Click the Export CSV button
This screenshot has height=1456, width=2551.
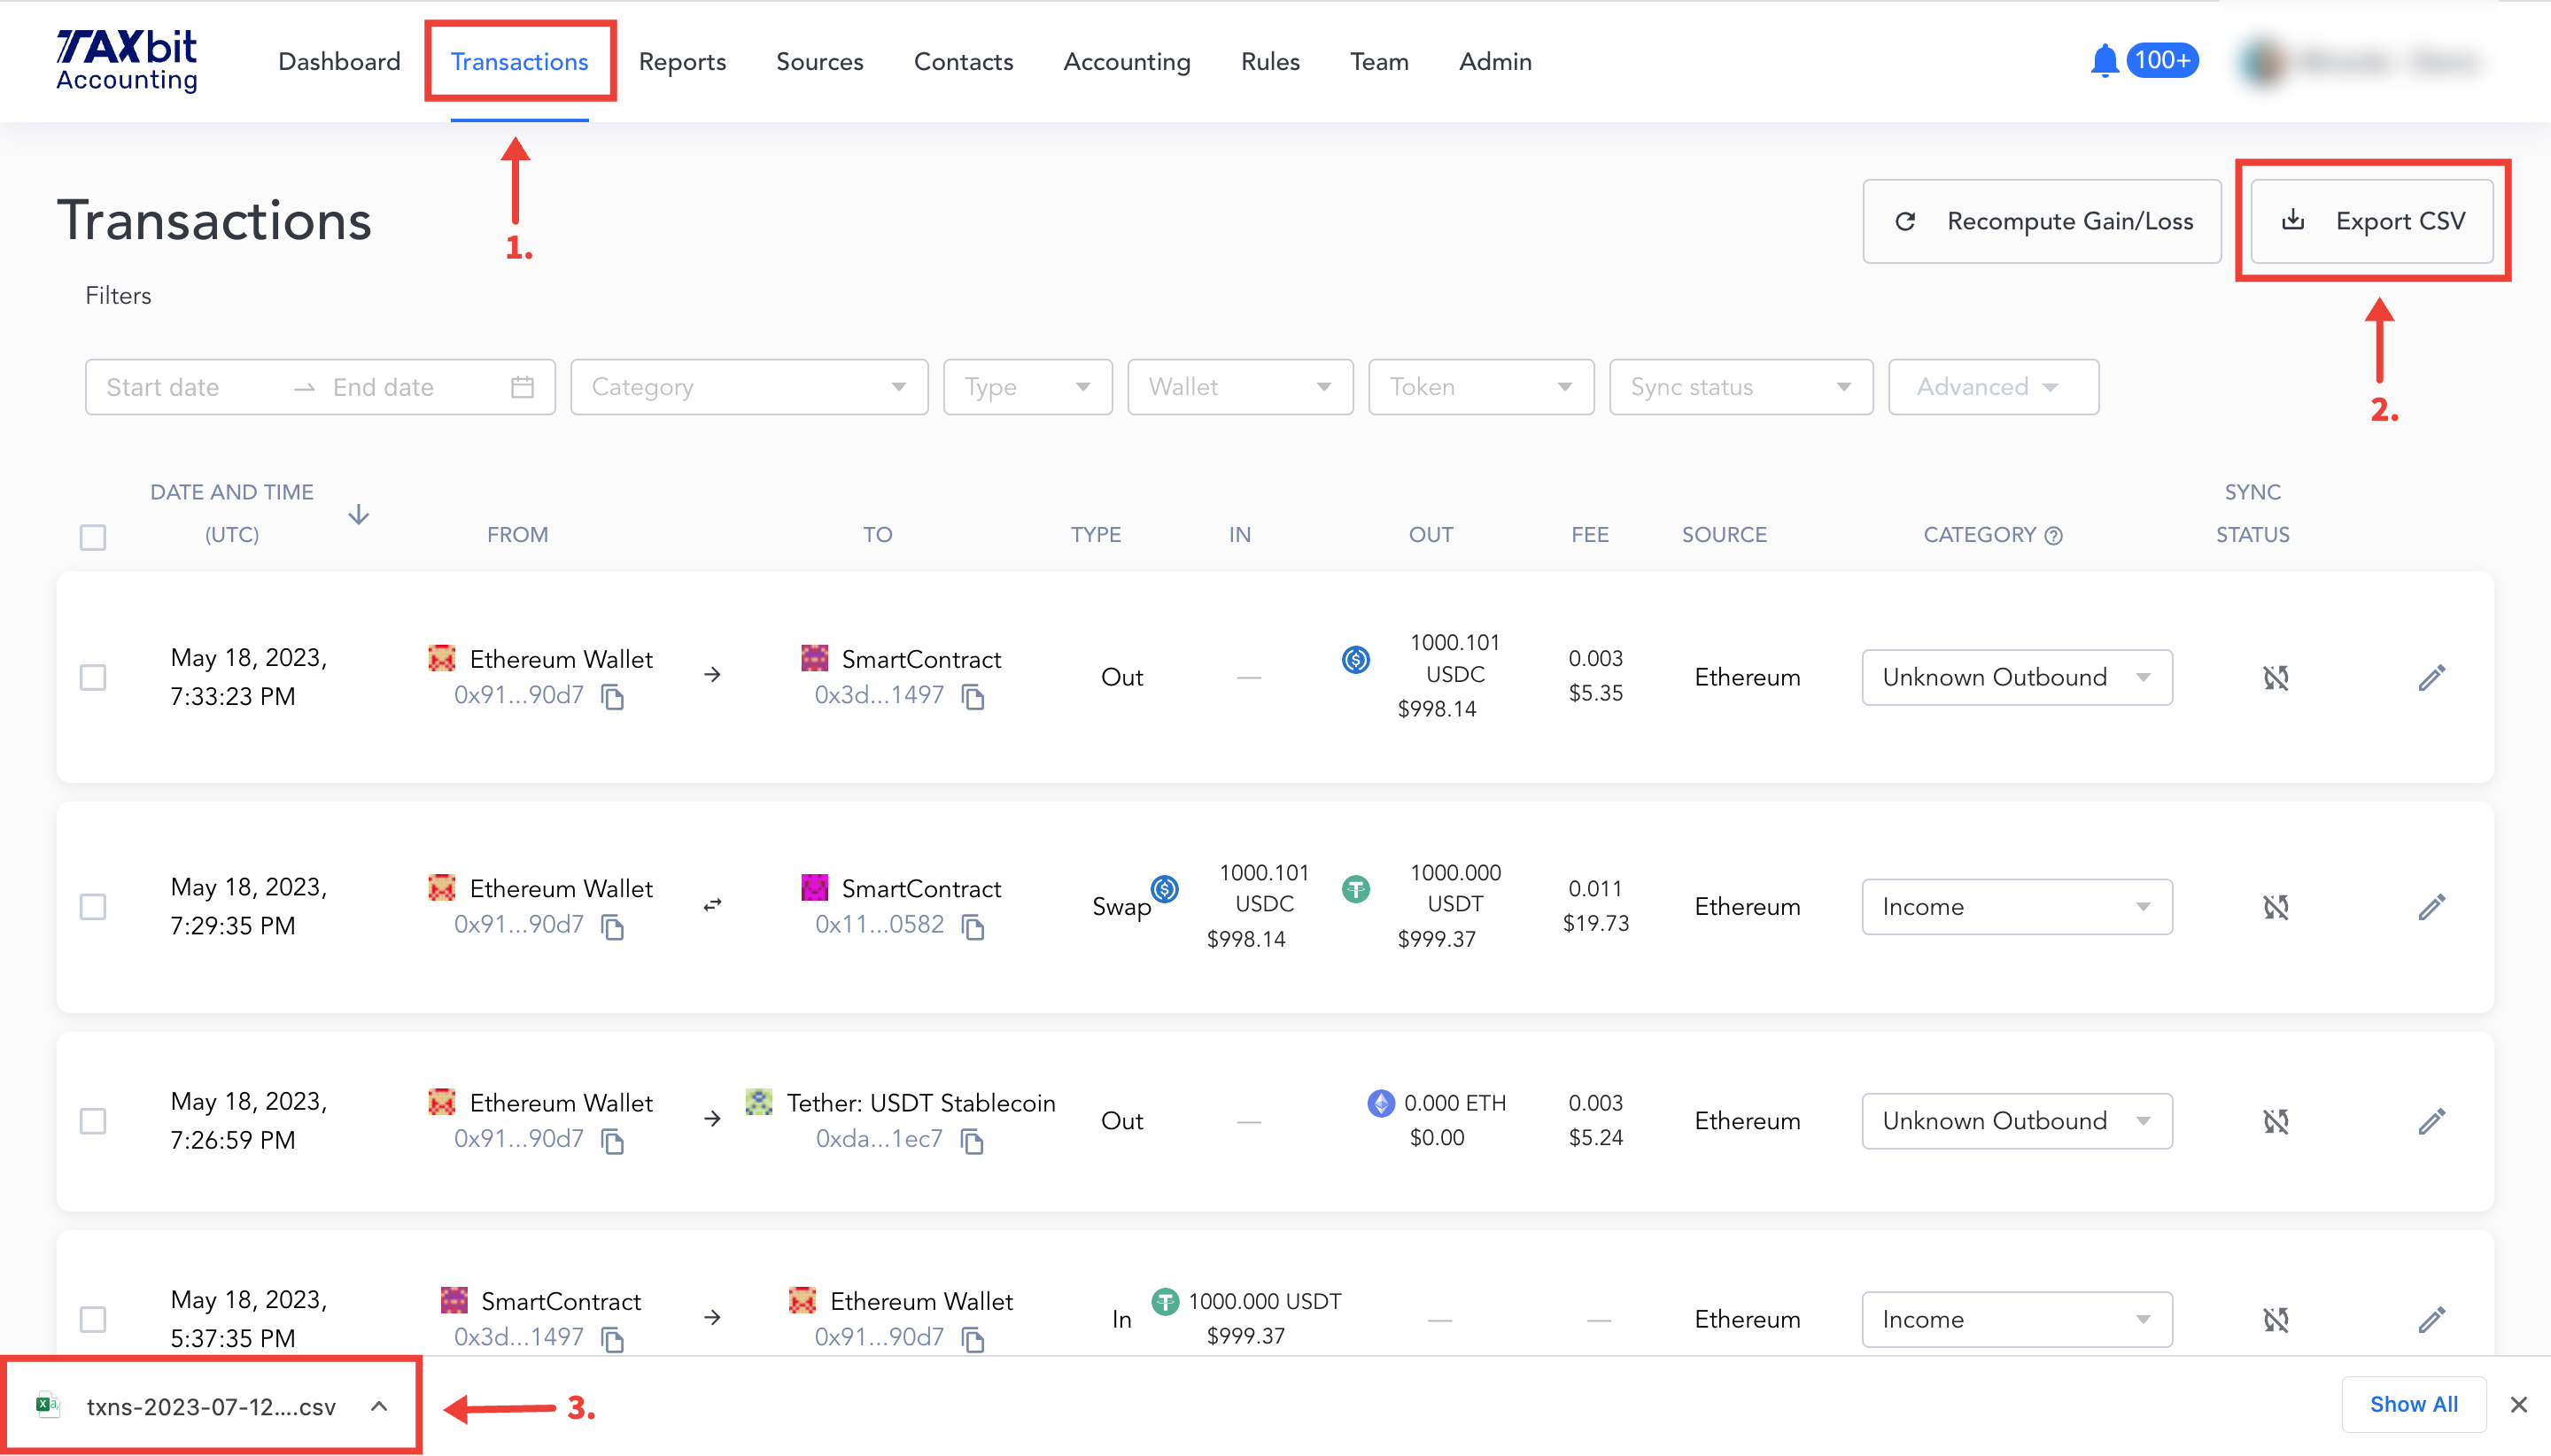tap(2372, 221)
